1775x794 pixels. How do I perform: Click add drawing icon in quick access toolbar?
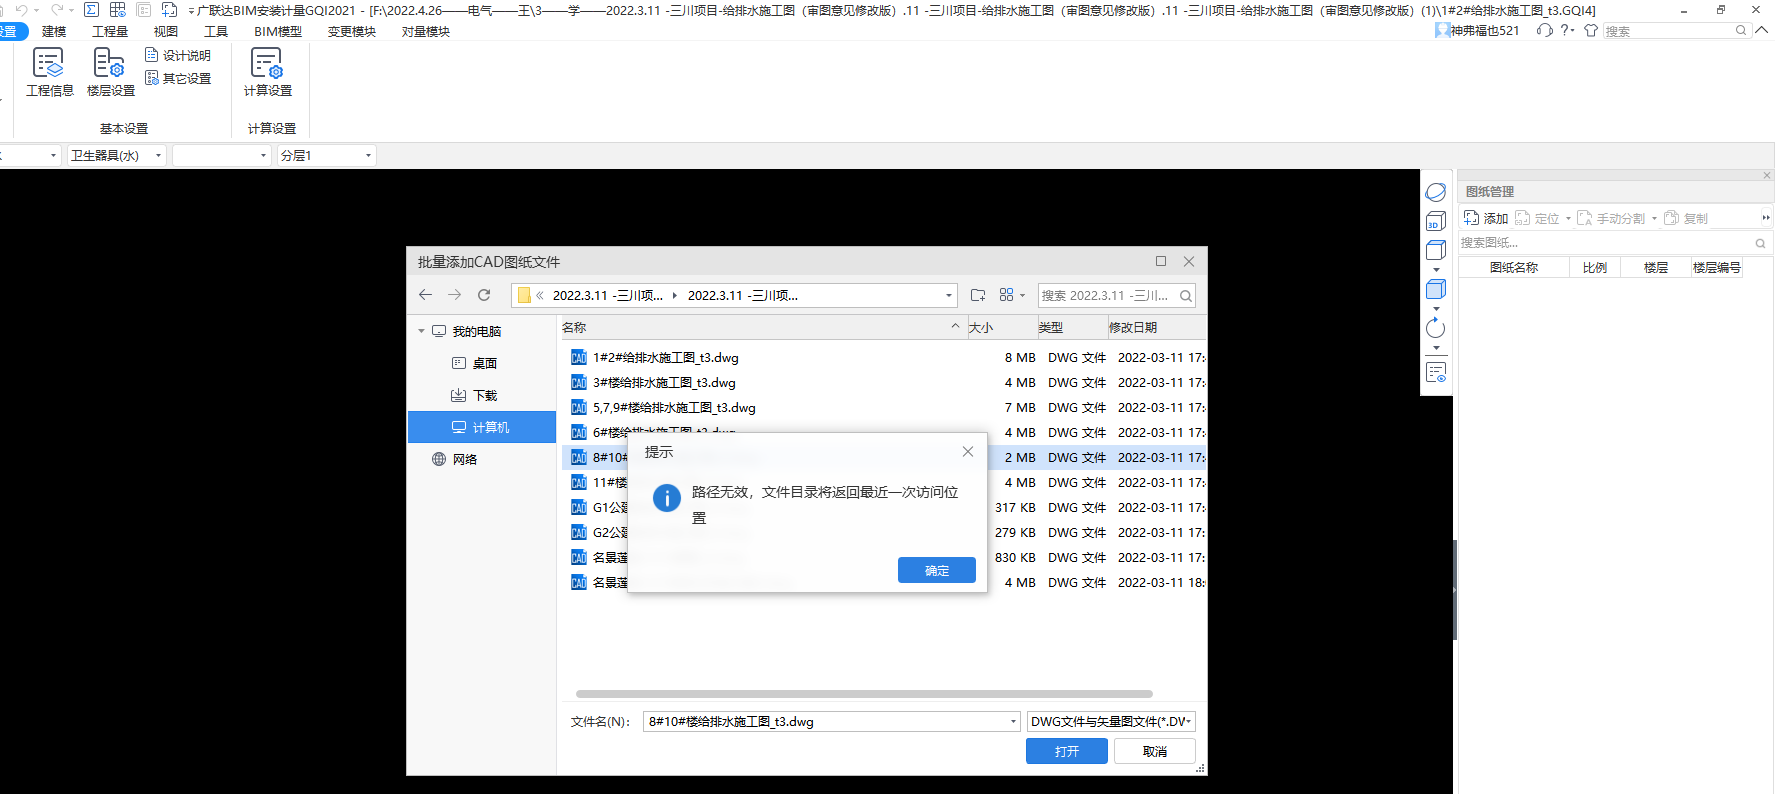tap(169, 10)
